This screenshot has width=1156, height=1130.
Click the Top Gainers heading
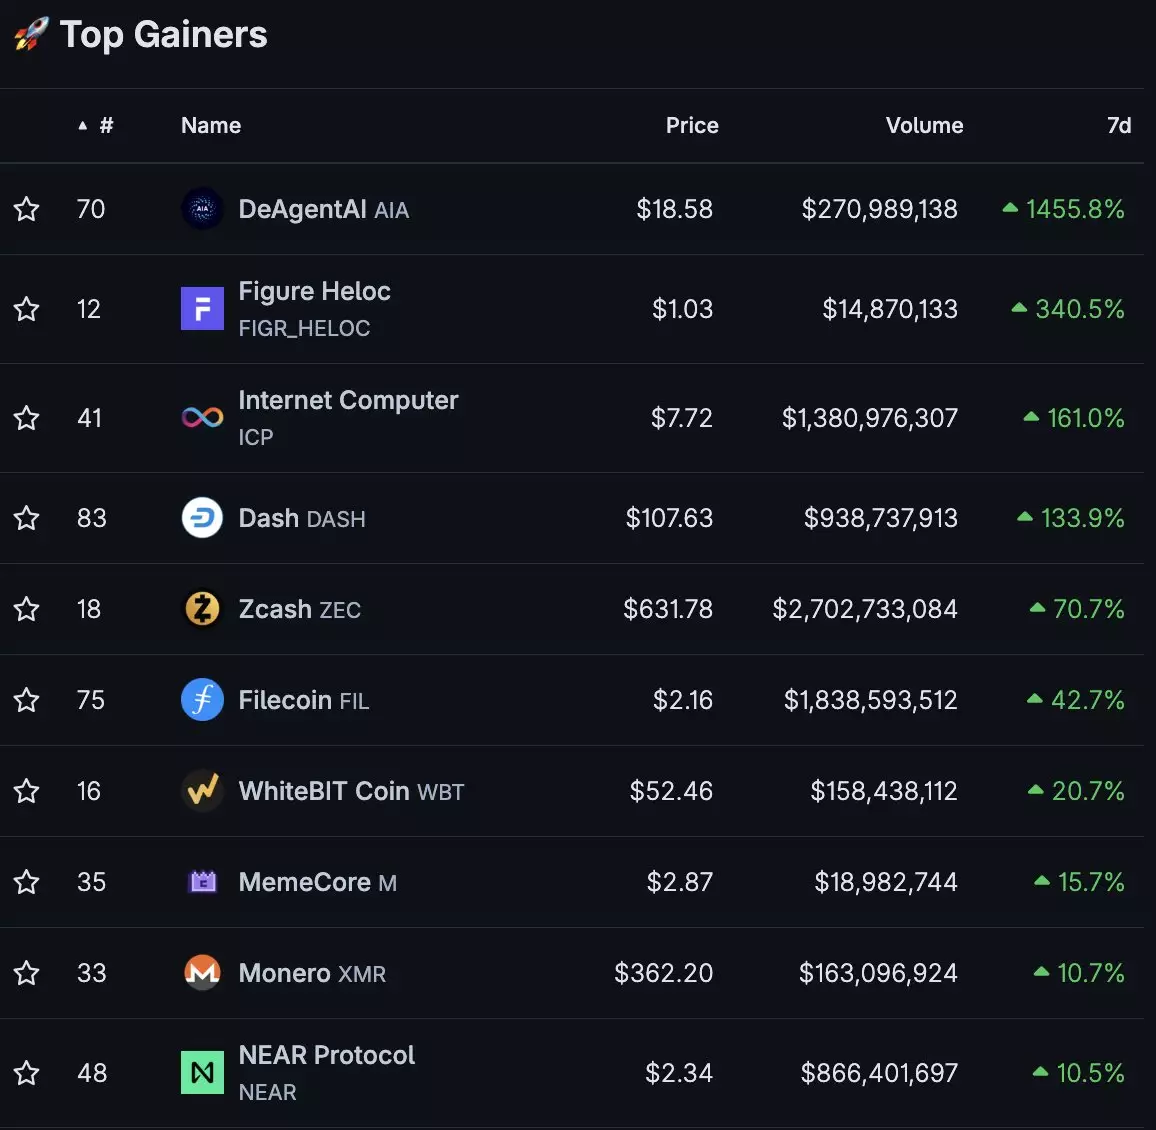163,35
